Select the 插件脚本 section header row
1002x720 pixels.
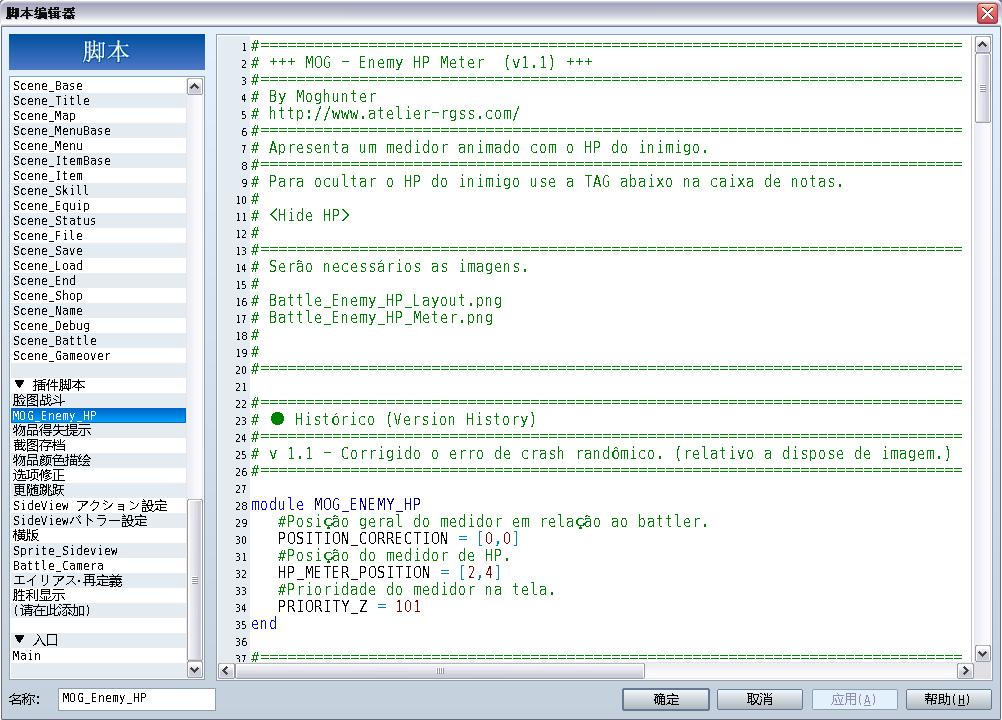98,385
